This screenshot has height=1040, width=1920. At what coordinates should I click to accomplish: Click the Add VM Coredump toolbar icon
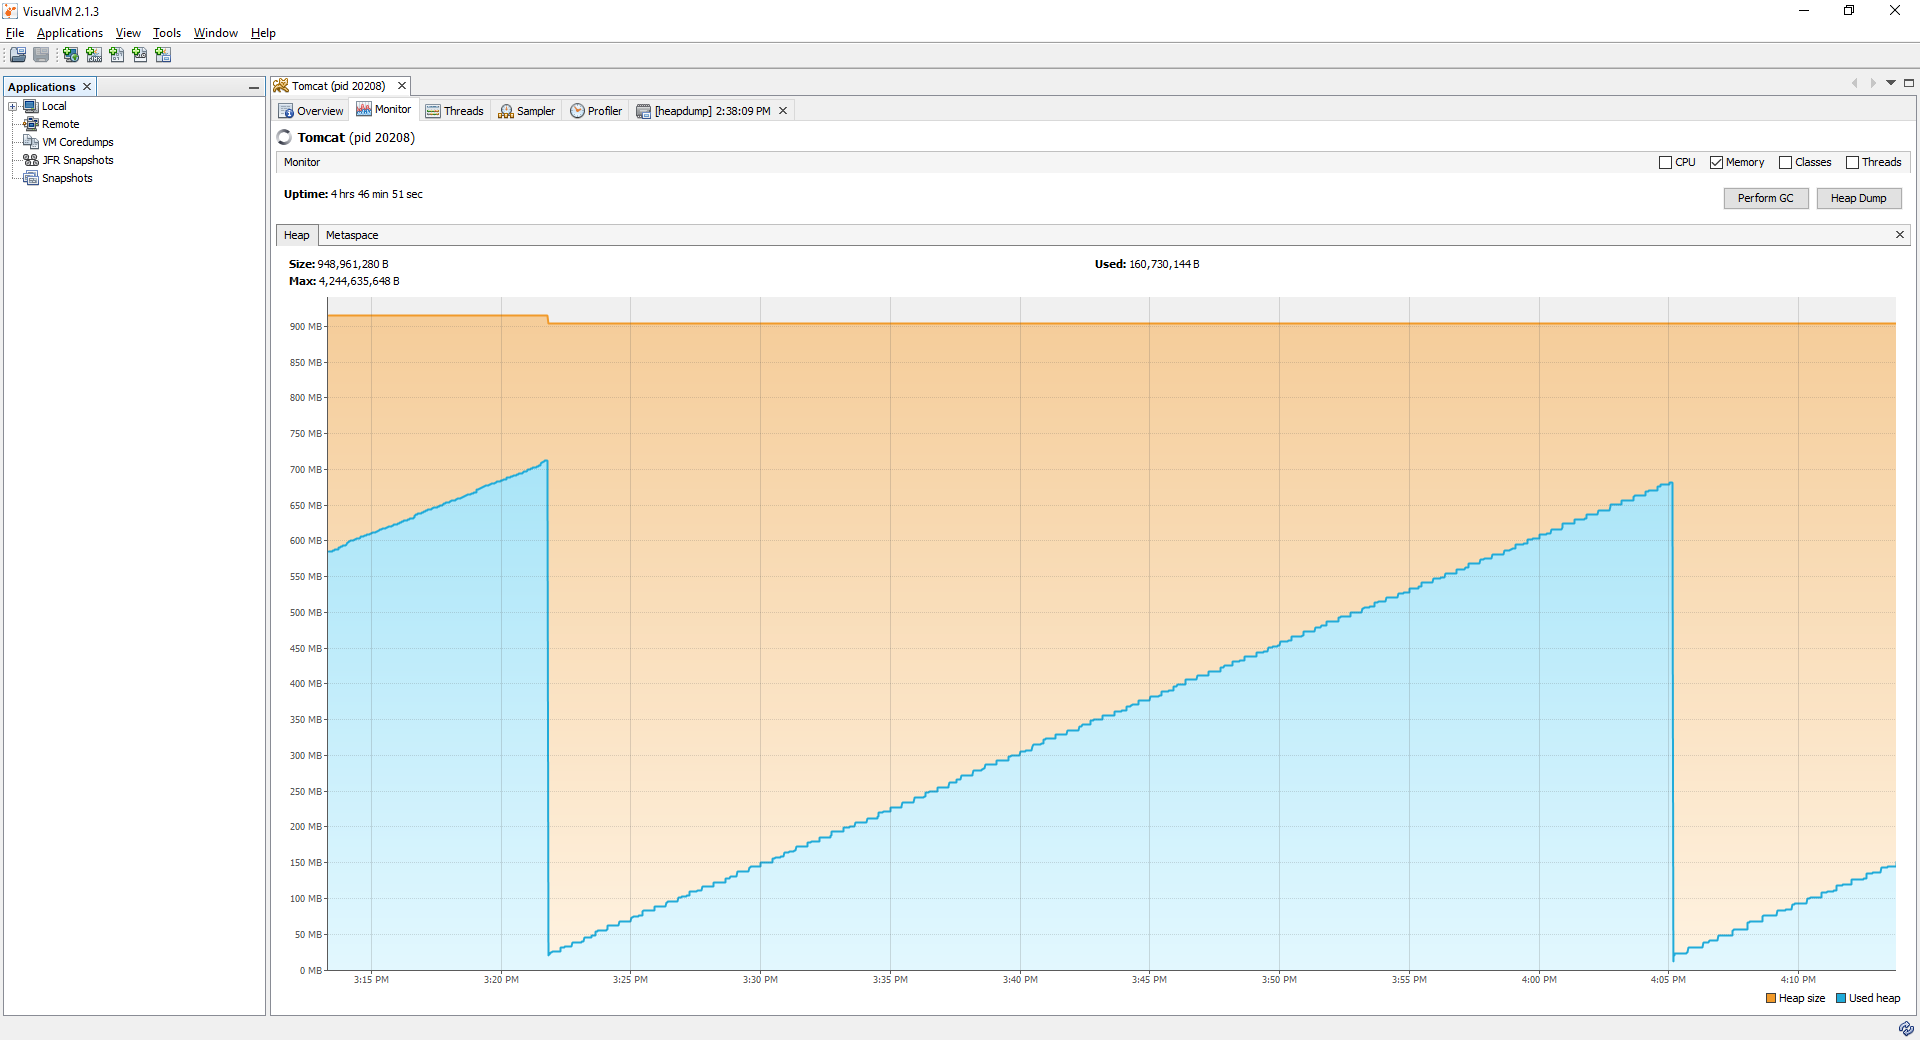click(x=117, y=55)
